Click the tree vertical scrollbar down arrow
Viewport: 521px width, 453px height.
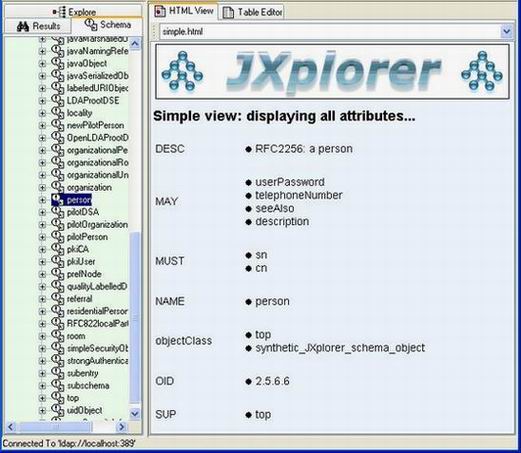tap(135, 414)
